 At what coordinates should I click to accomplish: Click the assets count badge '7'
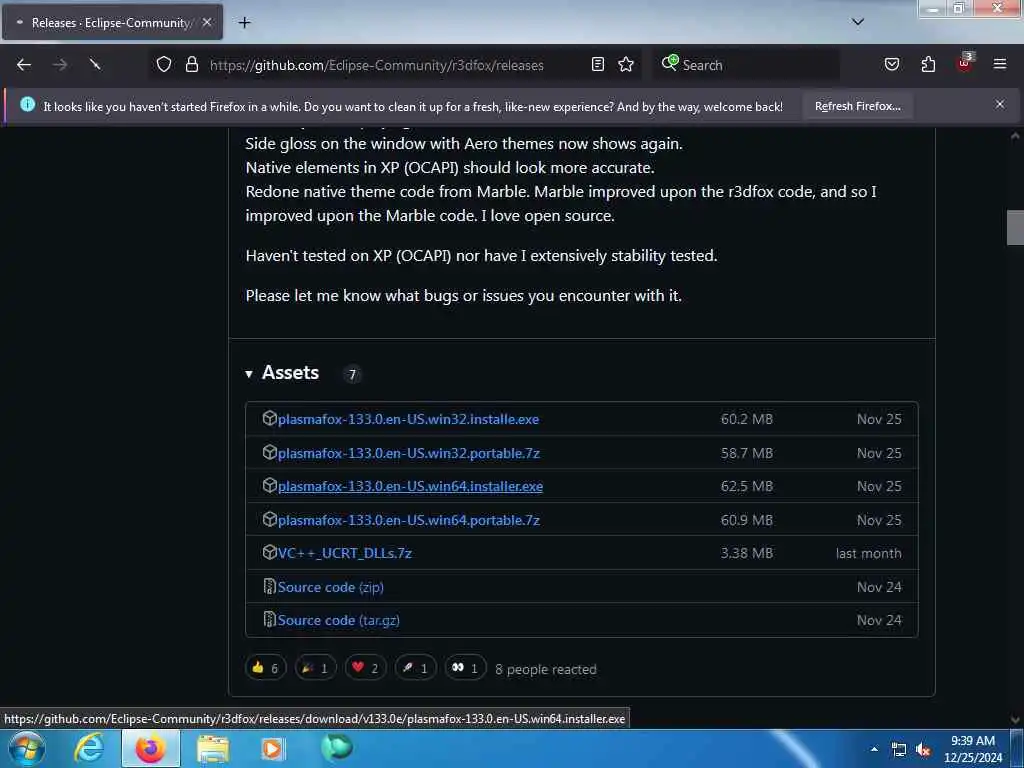coord(352,374)
